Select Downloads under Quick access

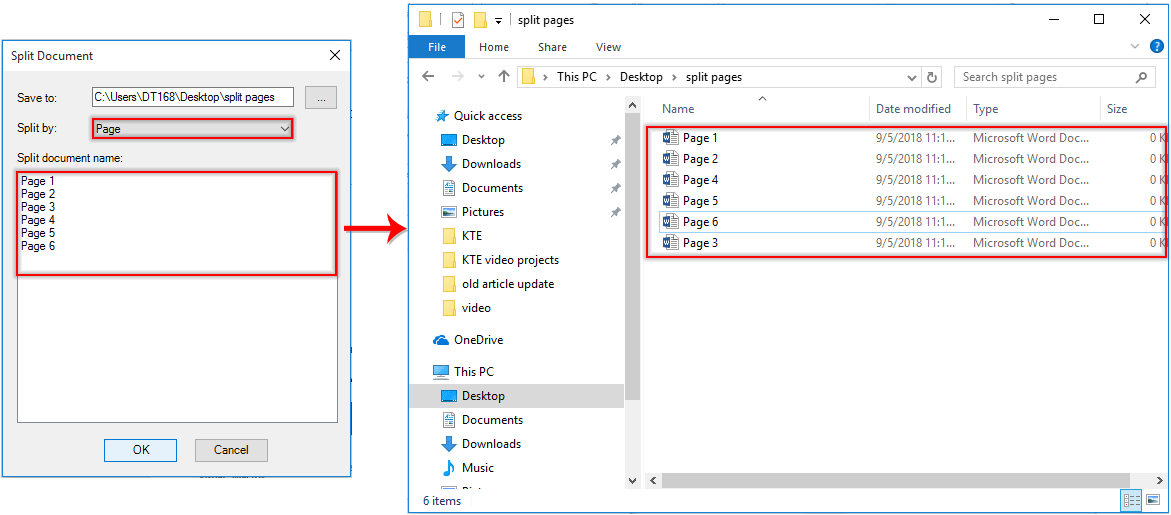click(491, 163)
